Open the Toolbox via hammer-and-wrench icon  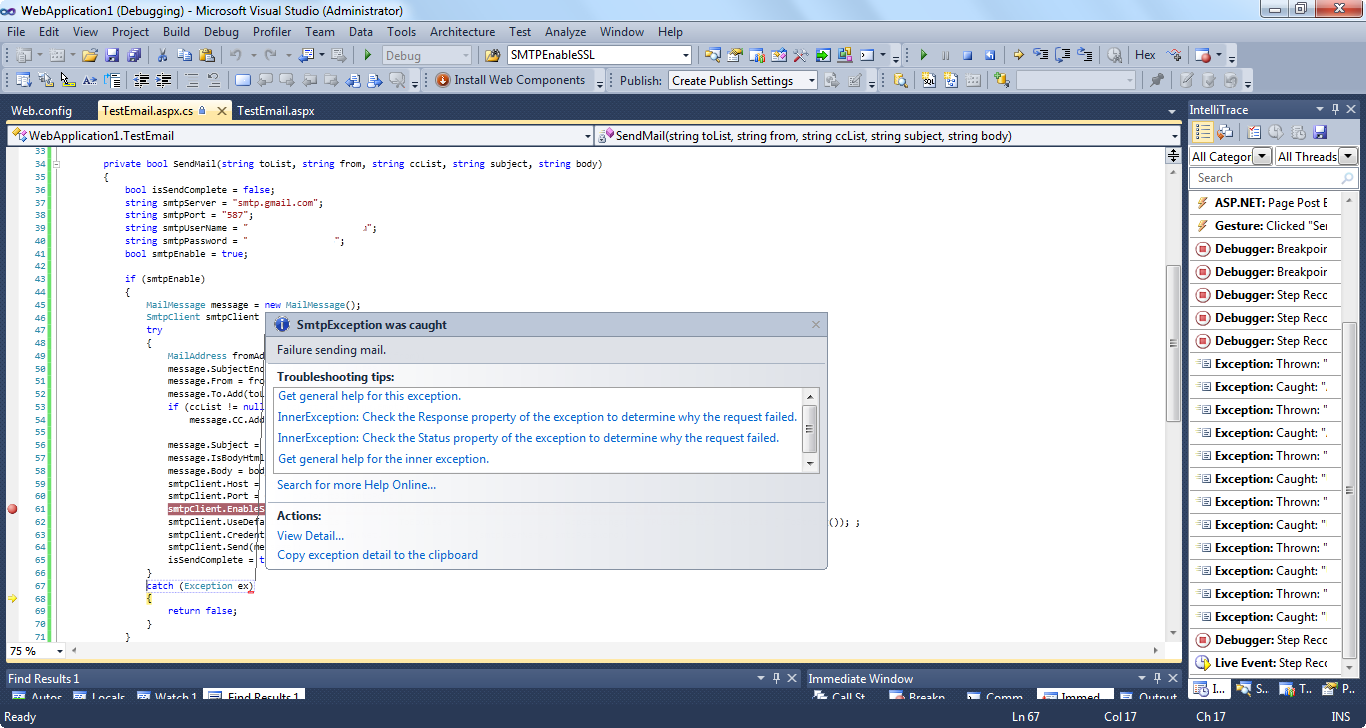pyautogui.click(x=800, y=55)
